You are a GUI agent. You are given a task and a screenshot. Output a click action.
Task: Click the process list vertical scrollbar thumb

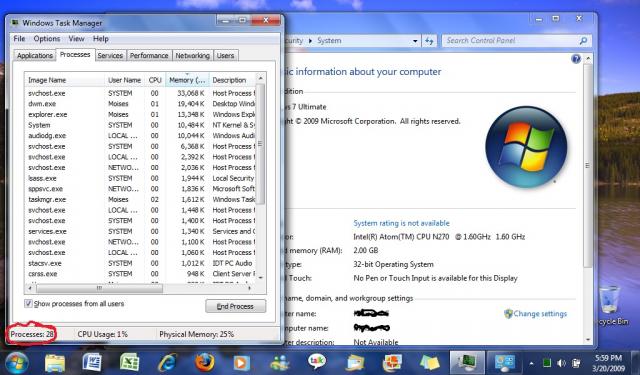pyautogui.click(x=260, y=144)
